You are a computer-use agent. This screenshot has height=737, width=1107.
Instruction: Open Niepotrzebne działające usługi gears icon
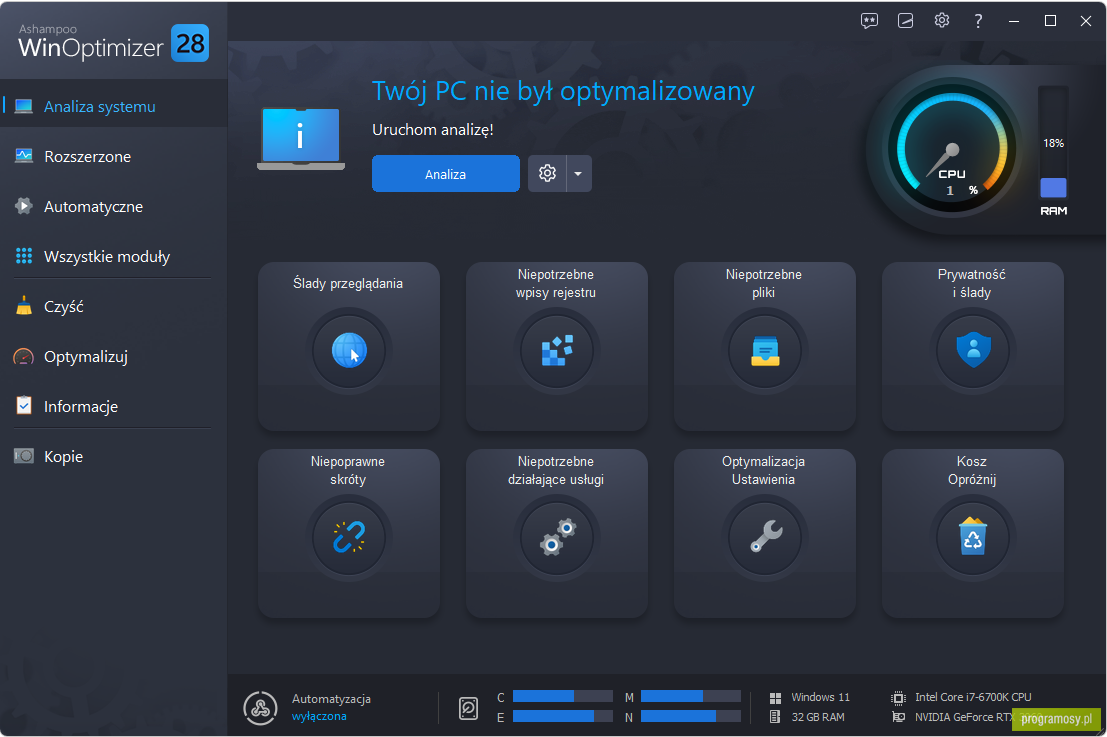(x=556, y=537)
